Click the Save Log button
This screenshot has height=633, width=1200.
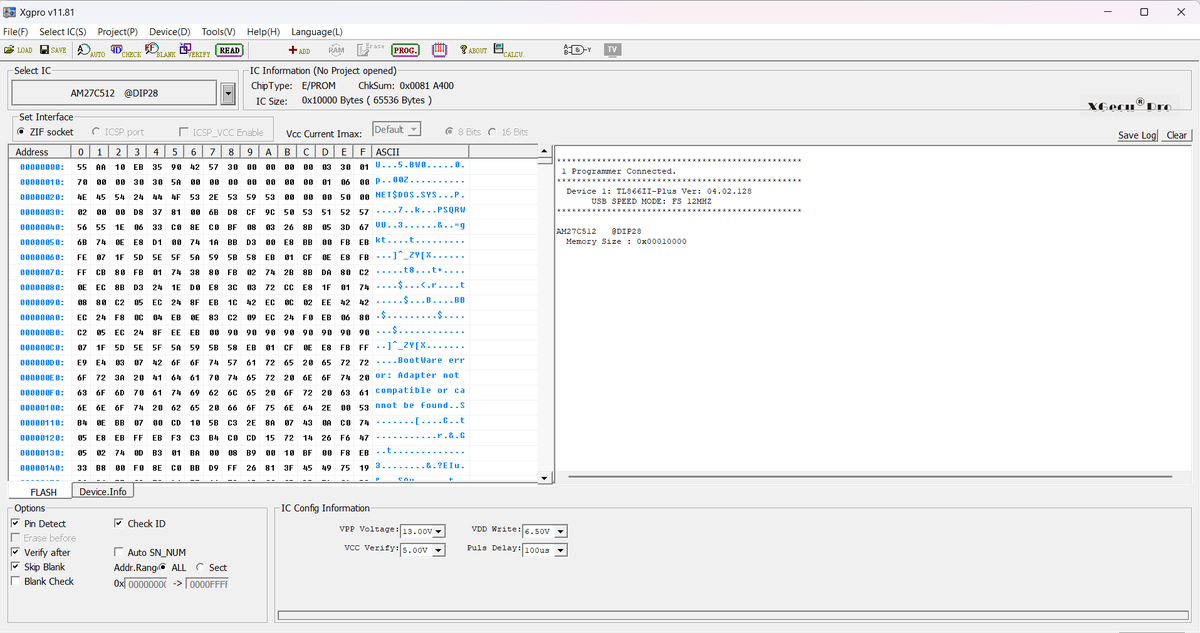1137,136
